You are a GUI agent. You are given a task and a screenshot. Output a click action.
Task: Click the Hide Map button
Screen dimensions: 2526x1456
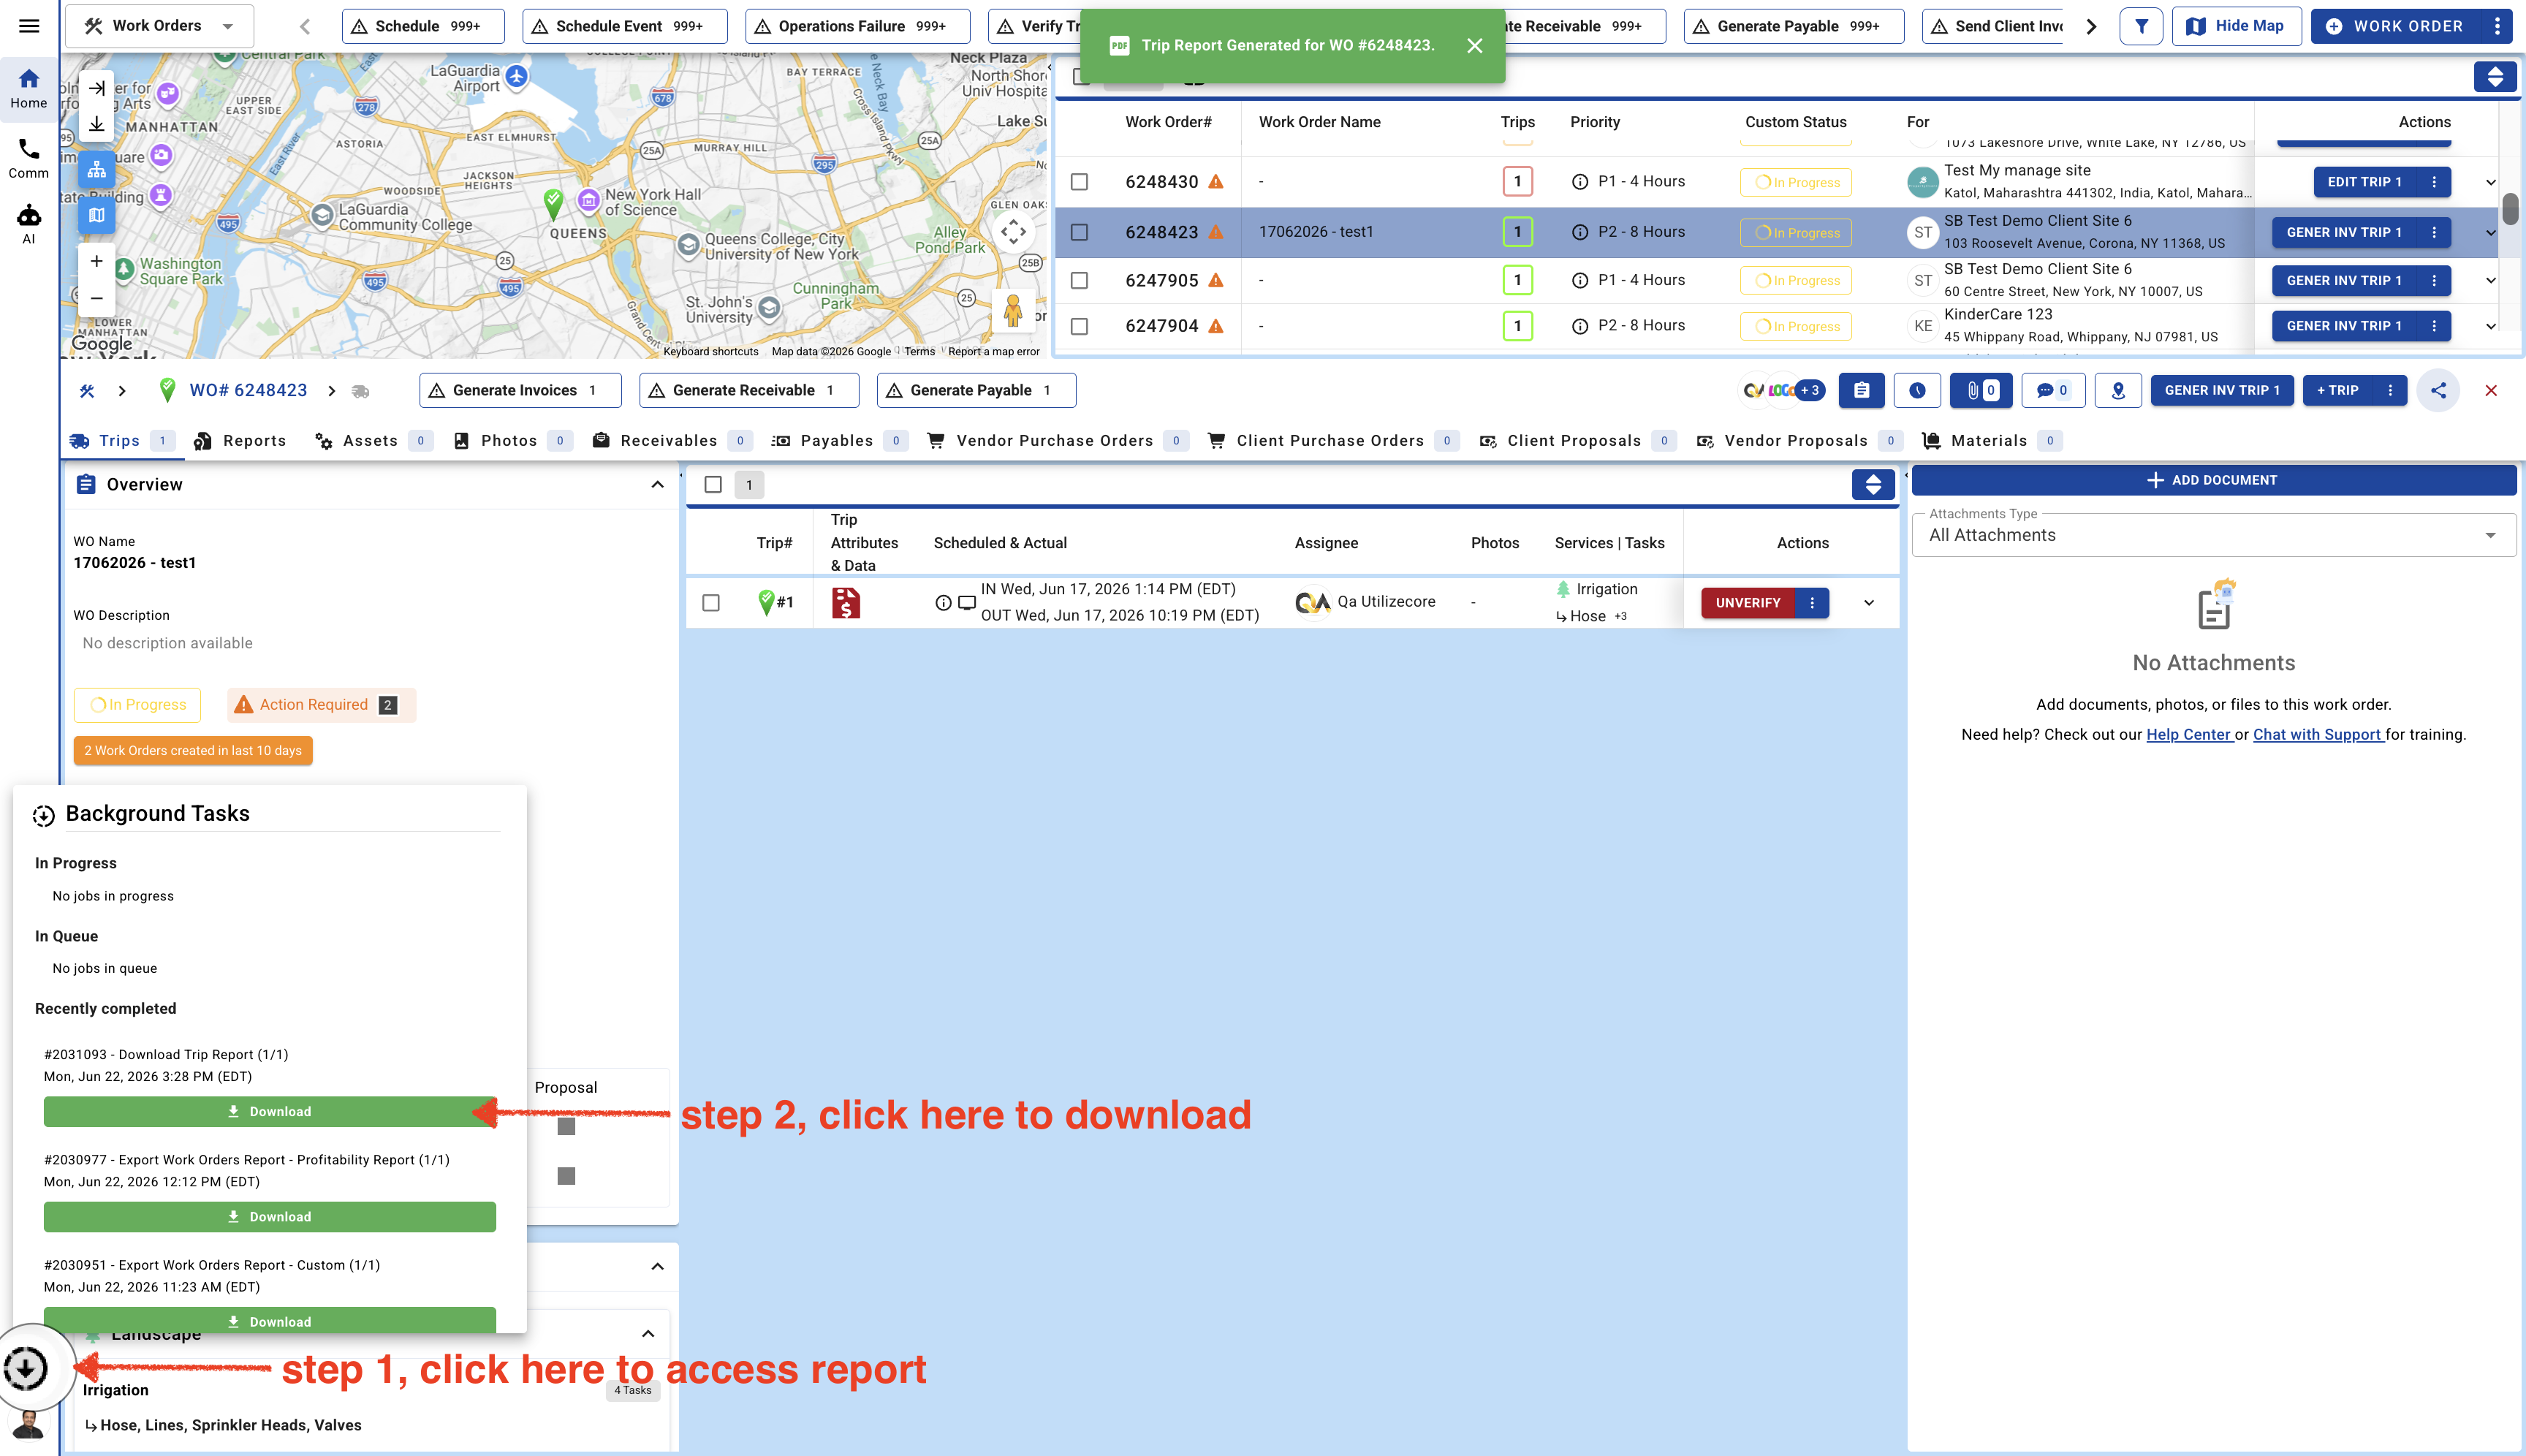pyautogui.click(x=2235, y=26)
